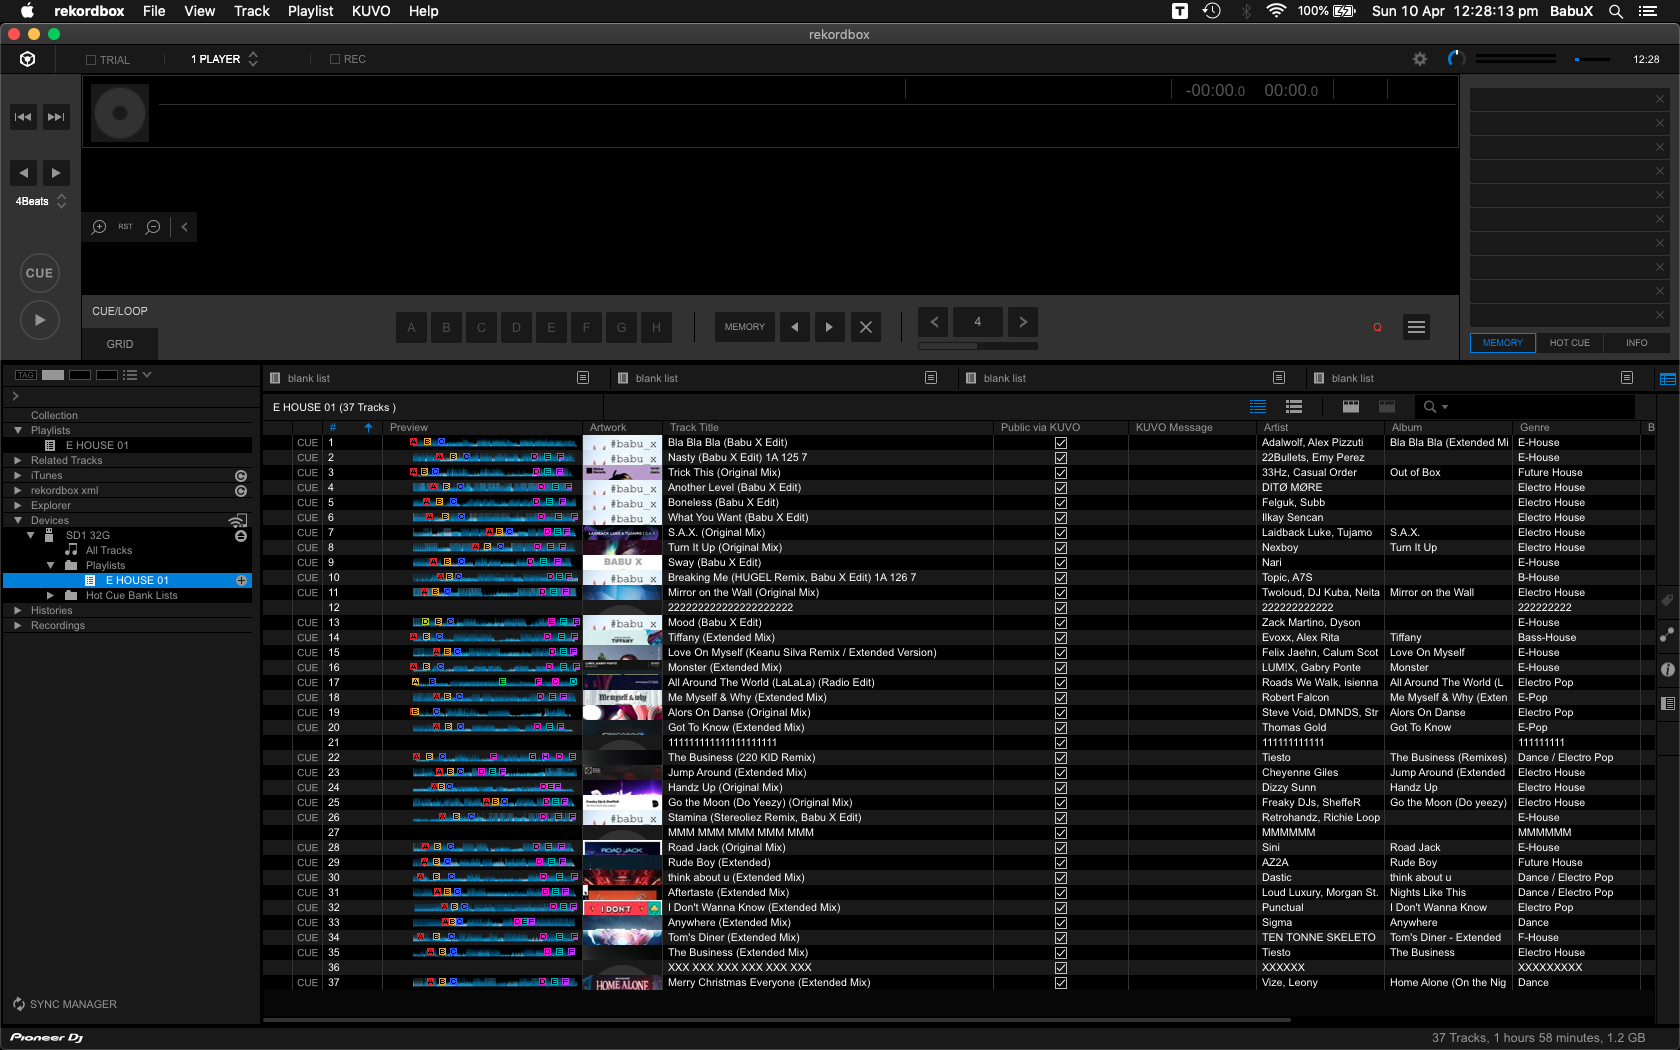
Task: Switch to the HOT CUE tab
Action: tap(1569, 343)
